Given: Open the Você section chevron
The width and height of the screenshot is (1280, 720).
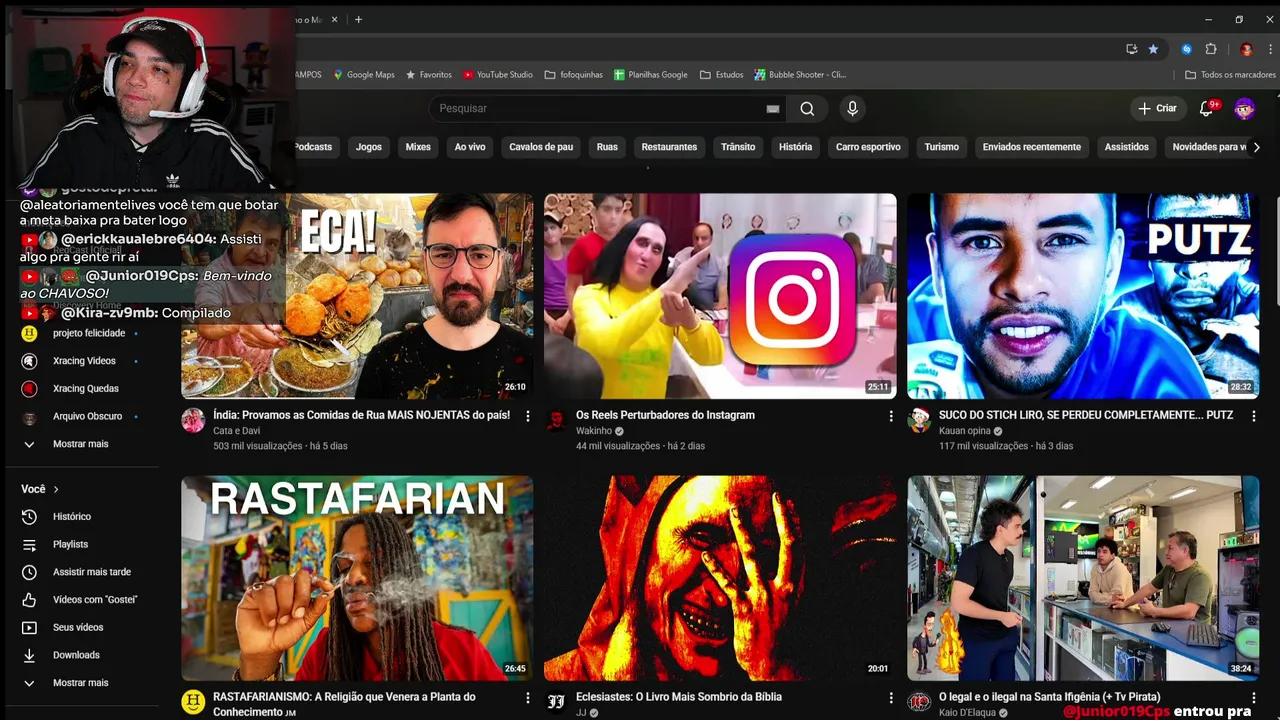Looking at the screenshot, I should pyautogui.click(x=56, y=489).
